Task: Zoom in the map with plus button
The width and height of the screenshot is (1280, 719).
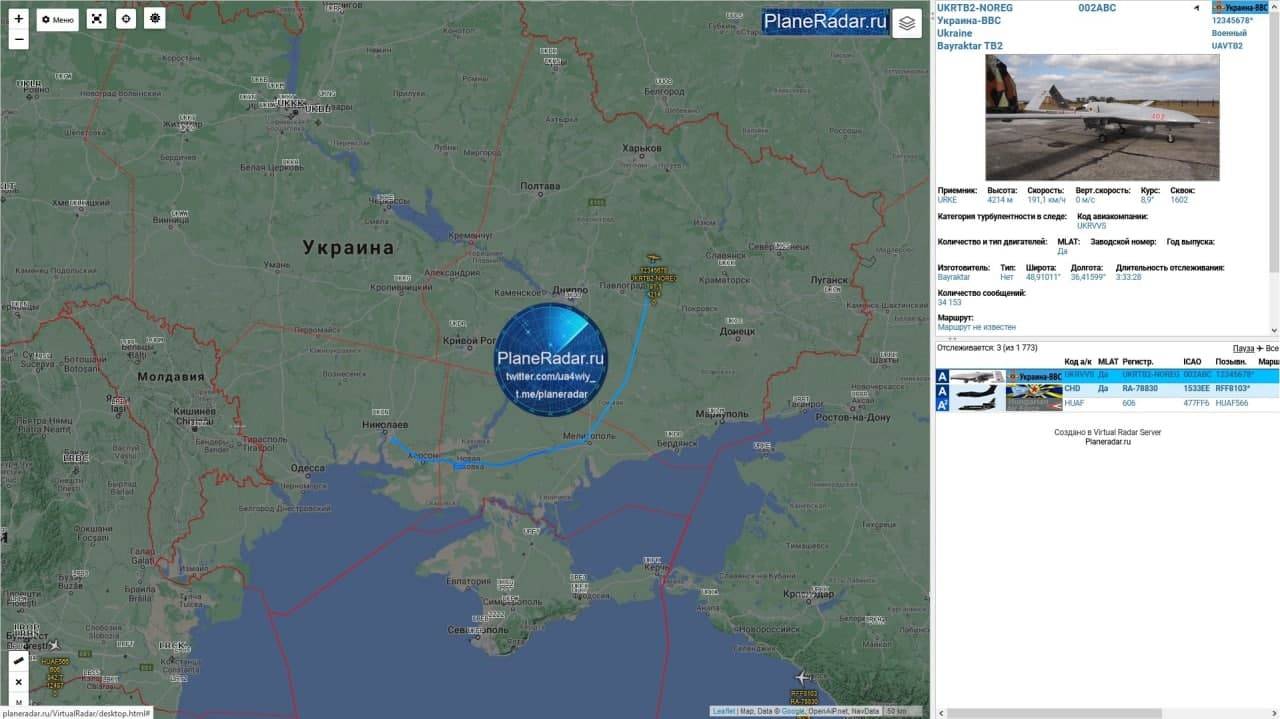Action: pyautogui.click(x=18, y=18)
